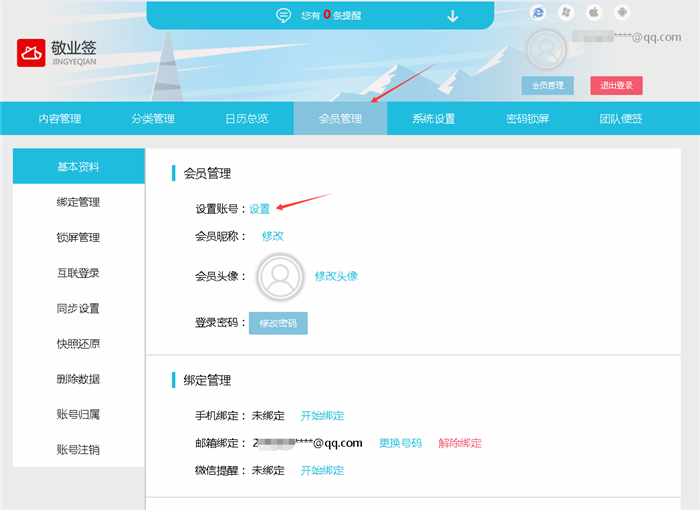Switch to the 系统设置 tab
700x510 pixels.
tap(433, 119)
